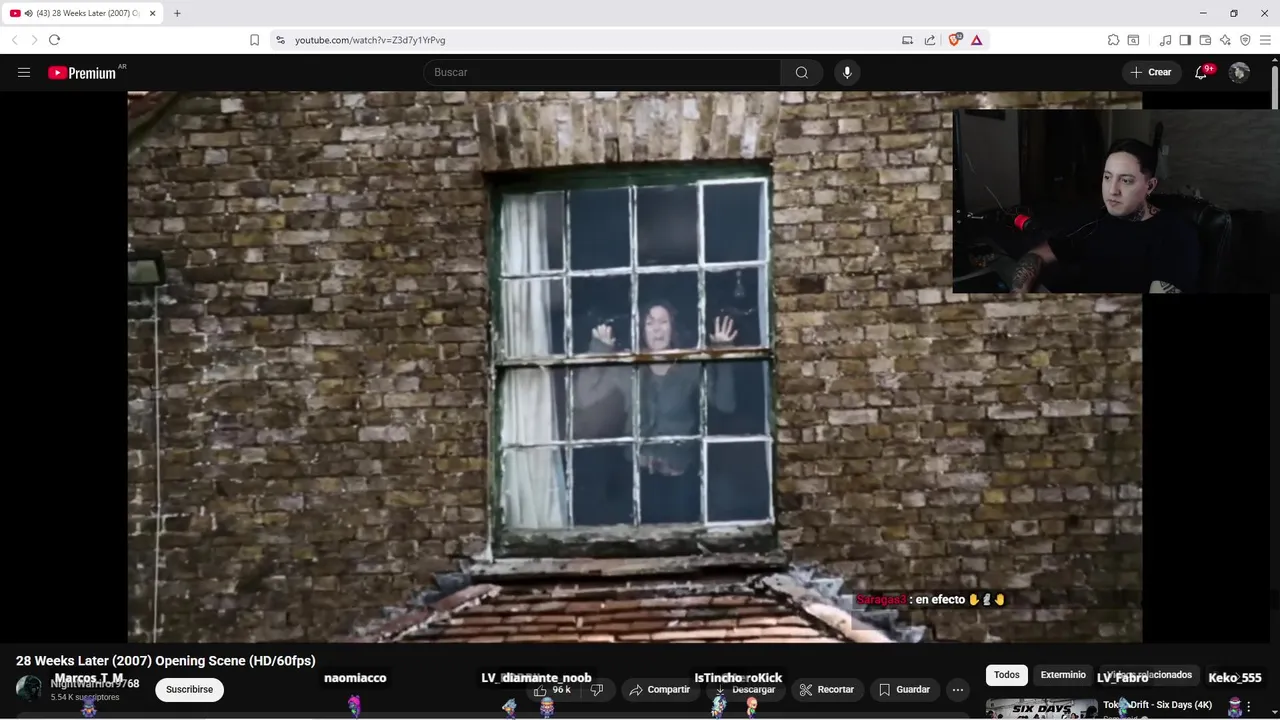Screen dimensions: 1280x720
Task: Open the notifications bell
Action: point(1201,72)
